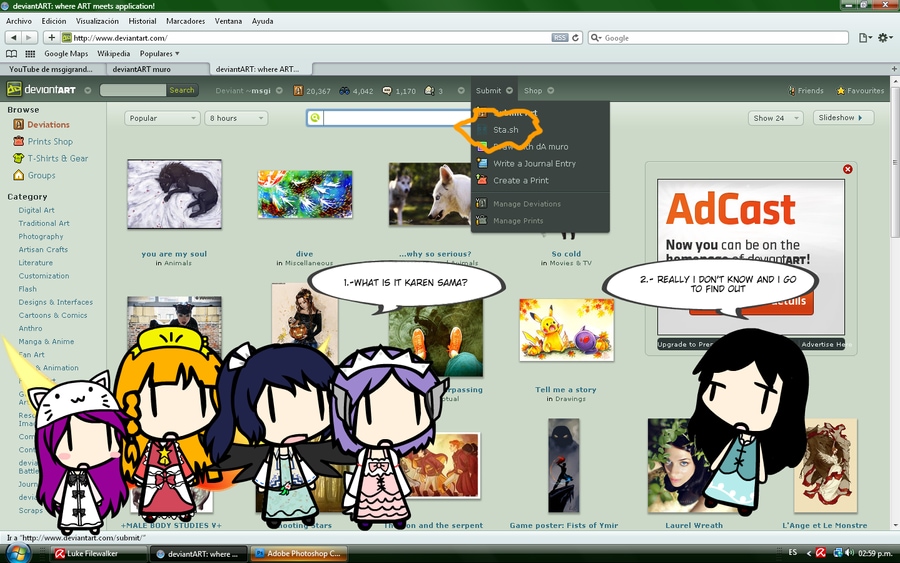The height and width of the screenshot is (563, 900).
Task: Open the Wikipedia bookmark
Action: coord(114,53)
